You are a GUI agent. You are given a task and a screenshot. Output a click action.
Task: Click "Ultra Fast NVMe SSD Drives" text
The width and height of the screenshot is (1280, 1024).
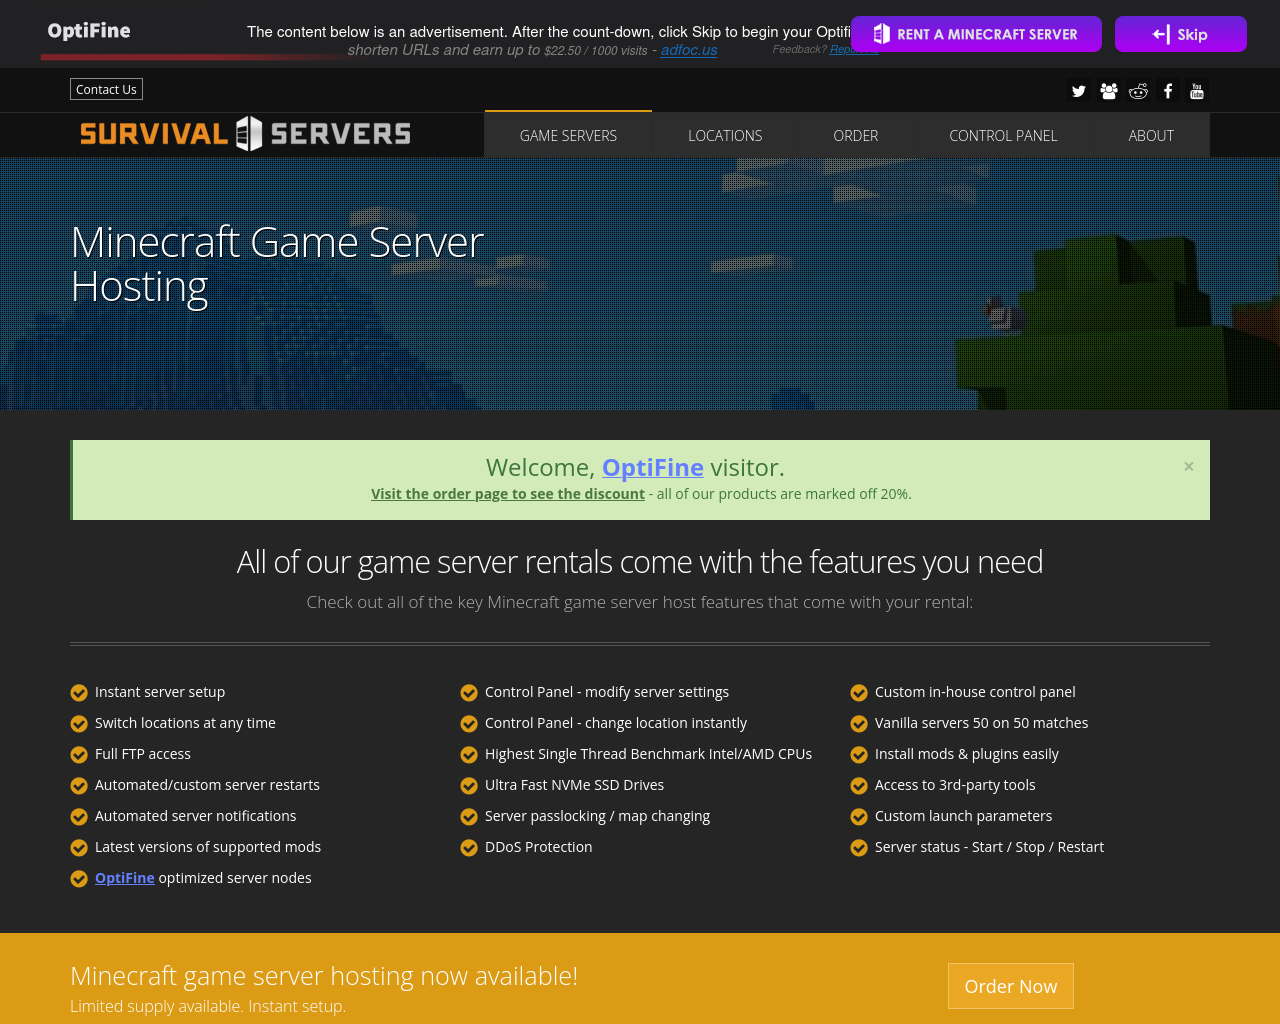pyautogui.click(x=574, y=785)
